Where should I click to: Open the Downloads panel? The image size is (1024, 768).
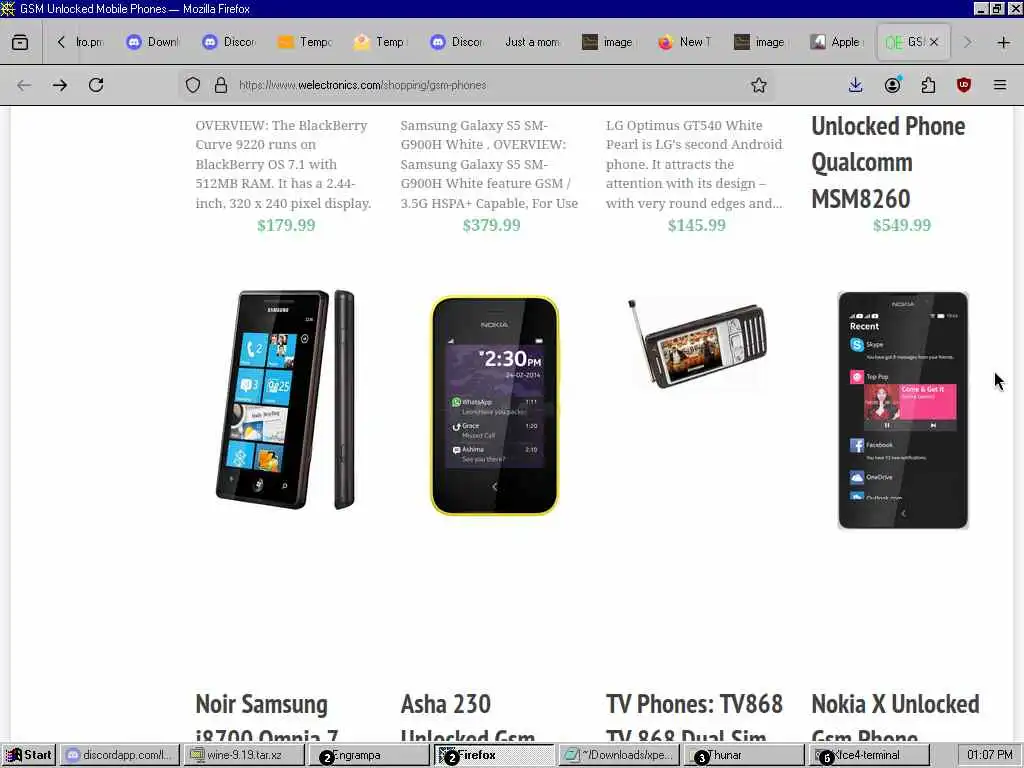[x=856, y=85]
